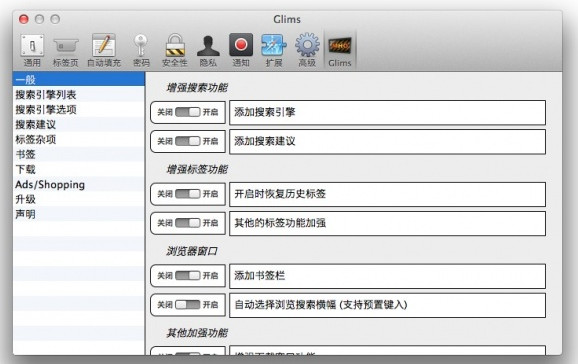Viewport: 578px width, 364px height.
Task: Click the 增强标签功能 section heading
Action: [x=197, y=170]
